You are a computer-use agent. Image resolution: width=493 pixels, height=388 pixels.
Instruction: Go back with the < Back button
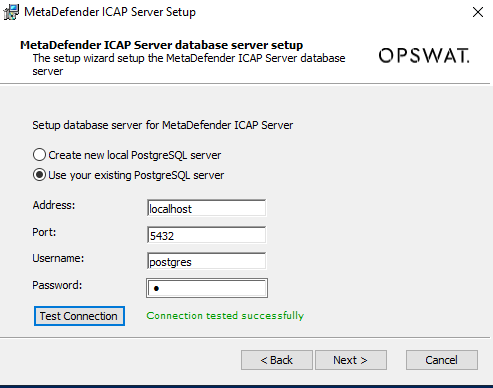coord(277,360)
